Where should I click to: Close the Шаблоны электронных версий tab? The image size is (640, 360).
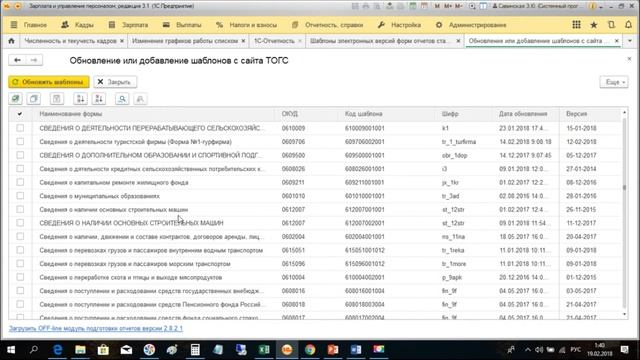click(x=458, y=41)
